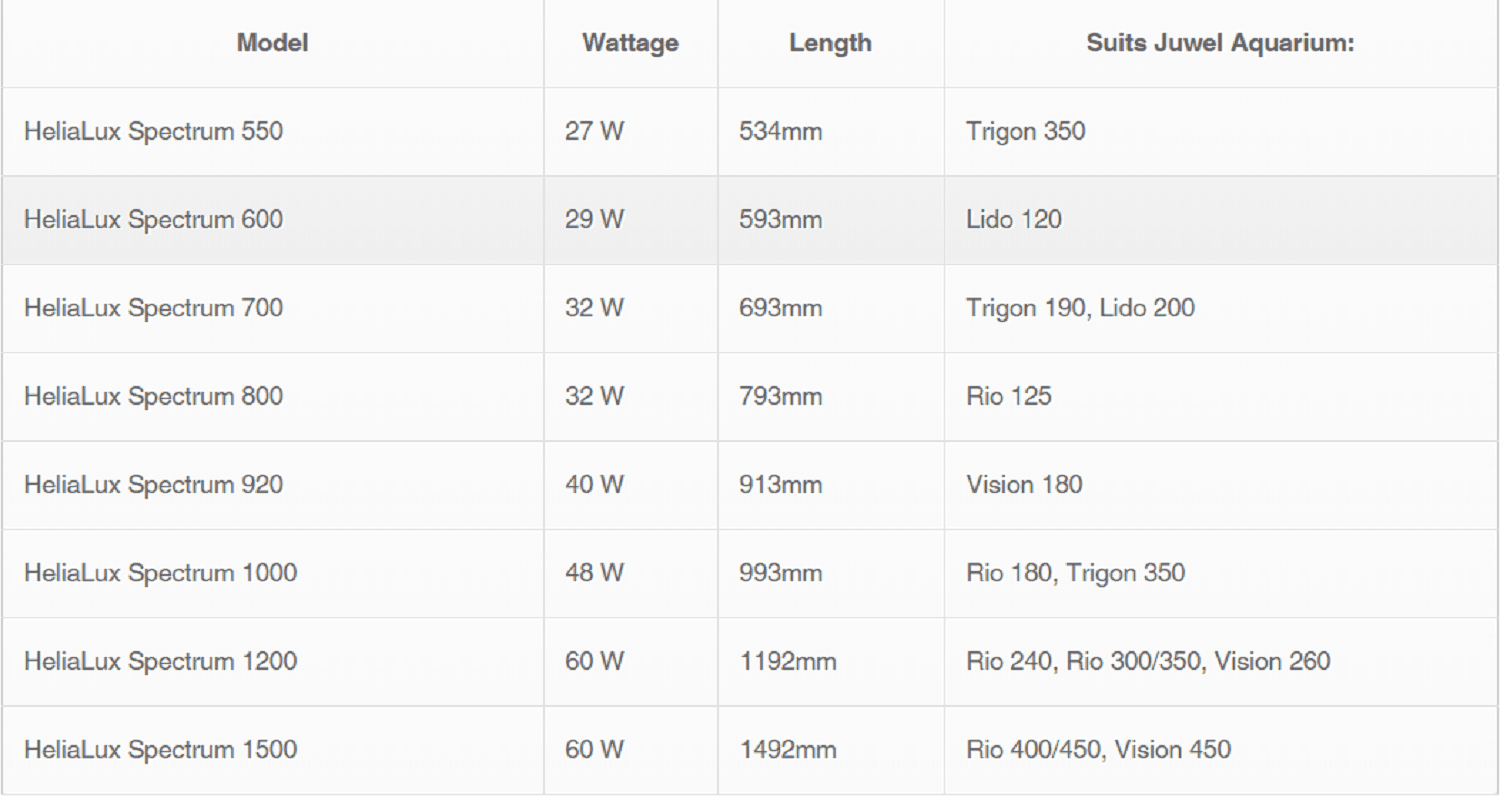Select the Vision 180 aquarium cell
Viewport: 1500px width, 798px height.
pyautogui.click(x=1024, y=485)
